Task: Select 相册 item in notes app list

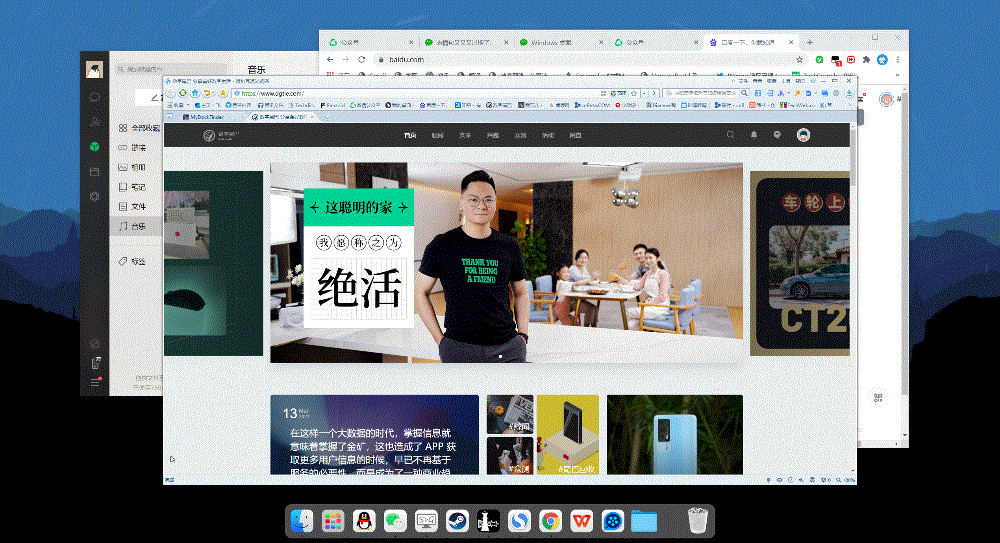Action: (136, 167)
